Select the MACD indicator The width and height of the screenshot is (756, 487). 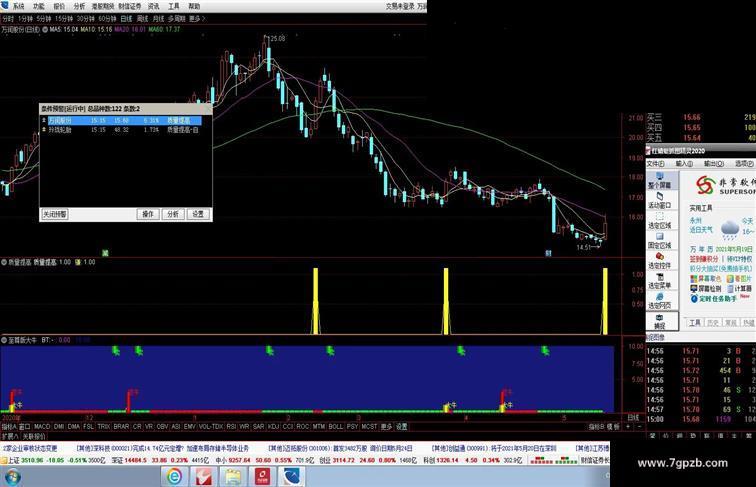42,427
